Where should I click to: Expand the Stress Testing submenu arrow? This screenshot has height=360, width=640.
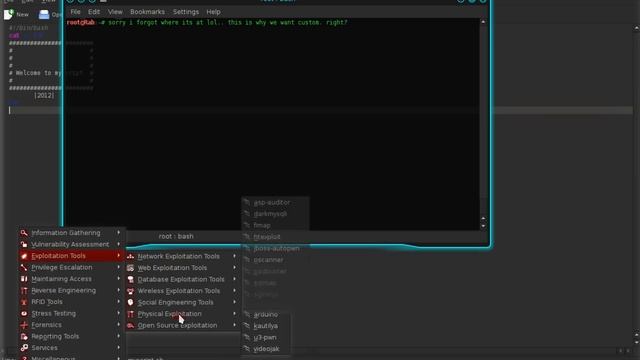[x=119, y=313]
